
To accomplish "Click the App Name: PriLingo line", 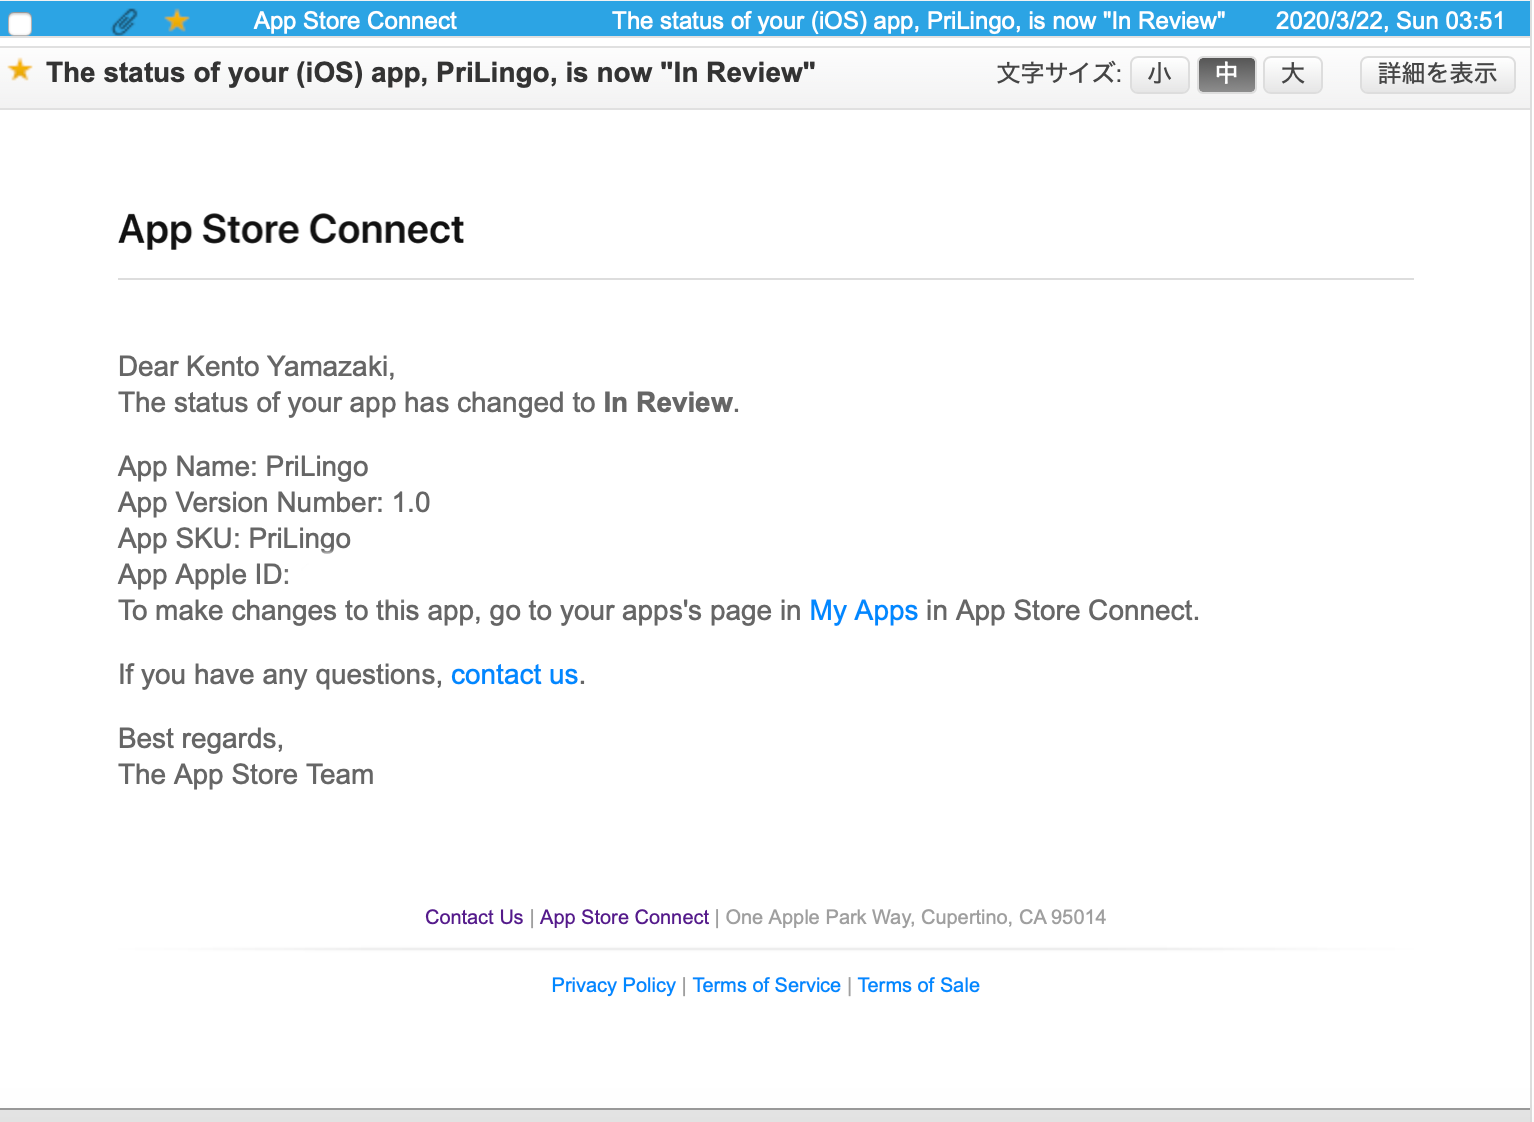I will coord(243,467).
